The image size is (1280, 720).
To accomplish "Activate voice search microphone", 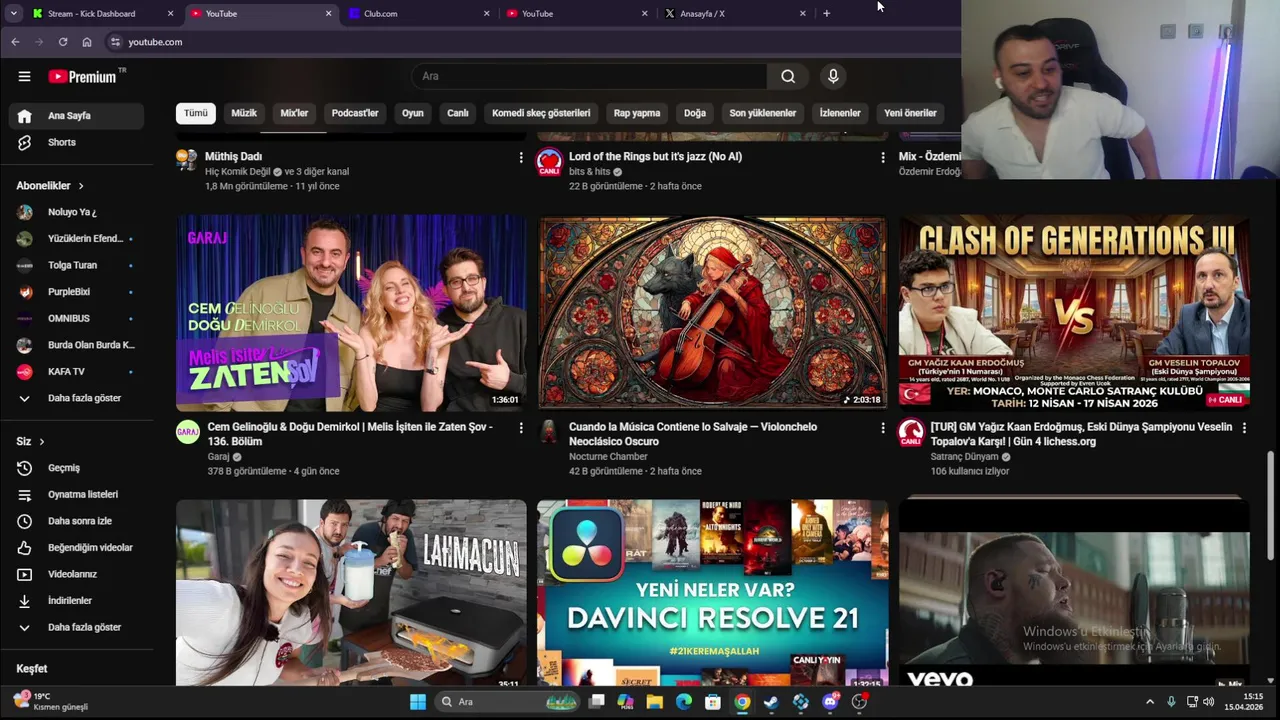I will click(x=833, y=76).
